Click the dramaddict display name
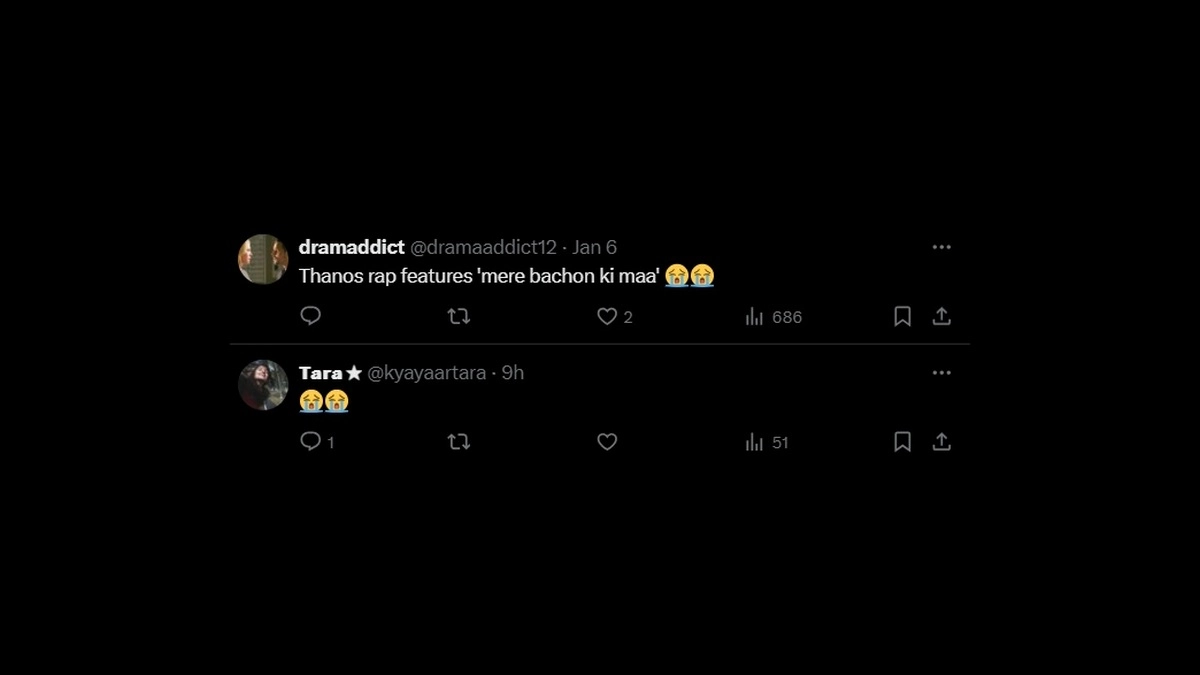This screenshot has height=675, width=1200. click(351, 247)
